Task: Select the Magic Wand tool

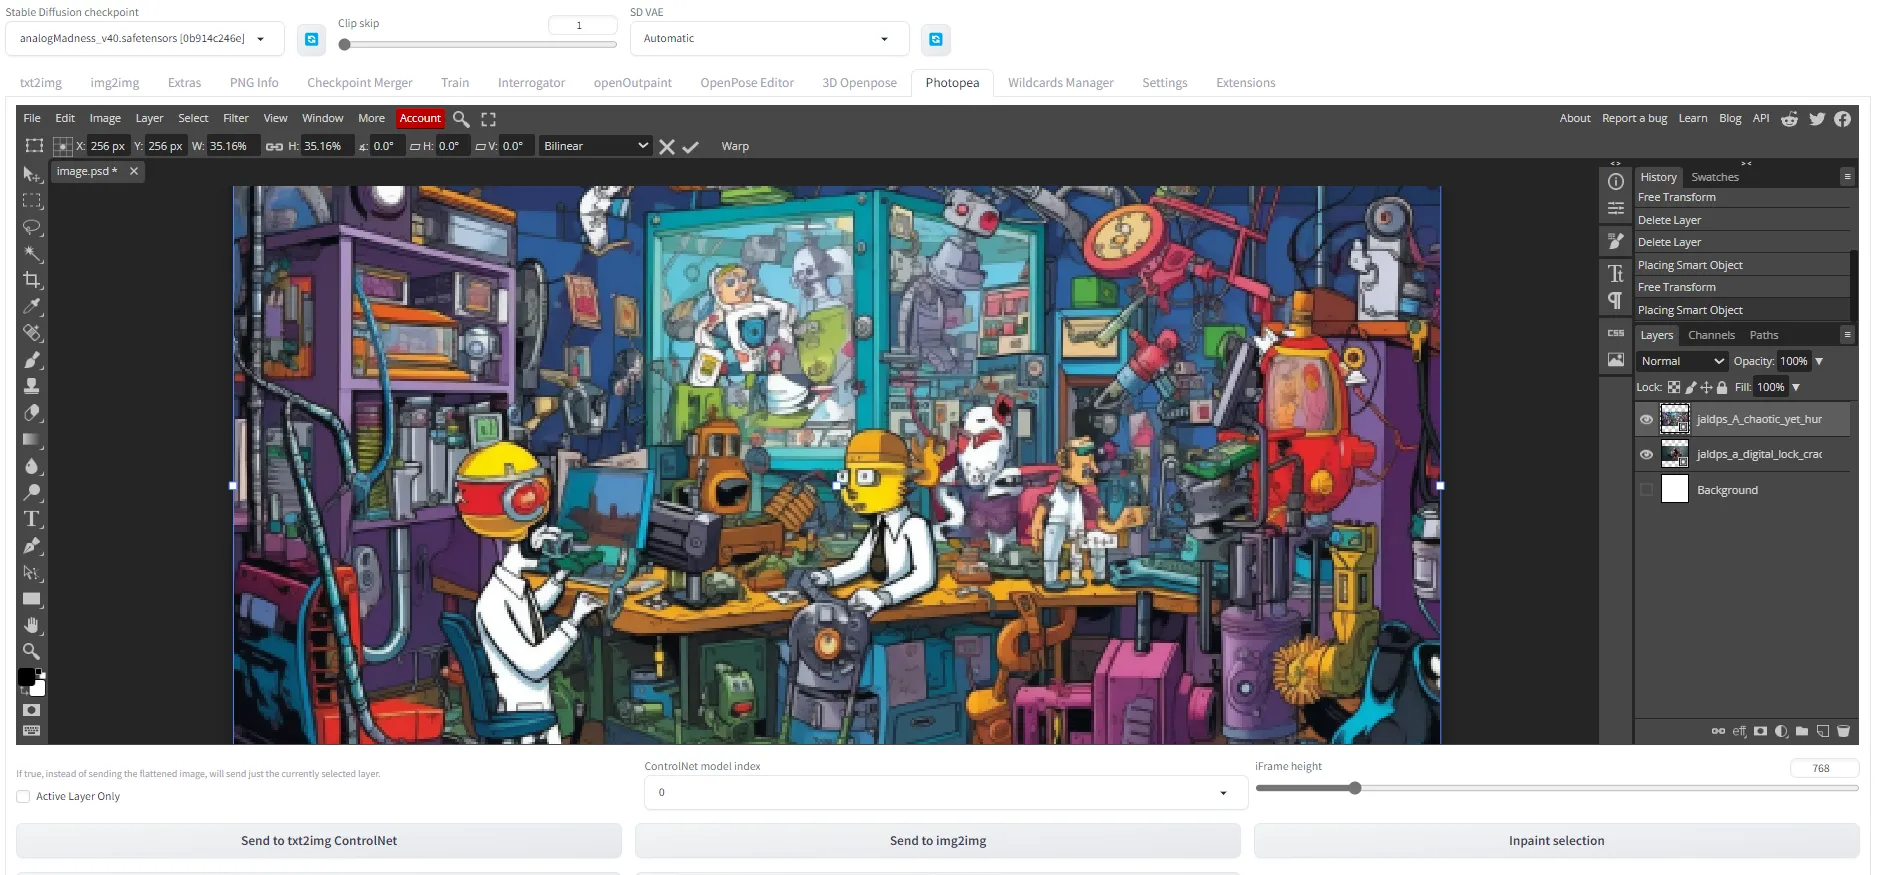Action: [32, 253]
